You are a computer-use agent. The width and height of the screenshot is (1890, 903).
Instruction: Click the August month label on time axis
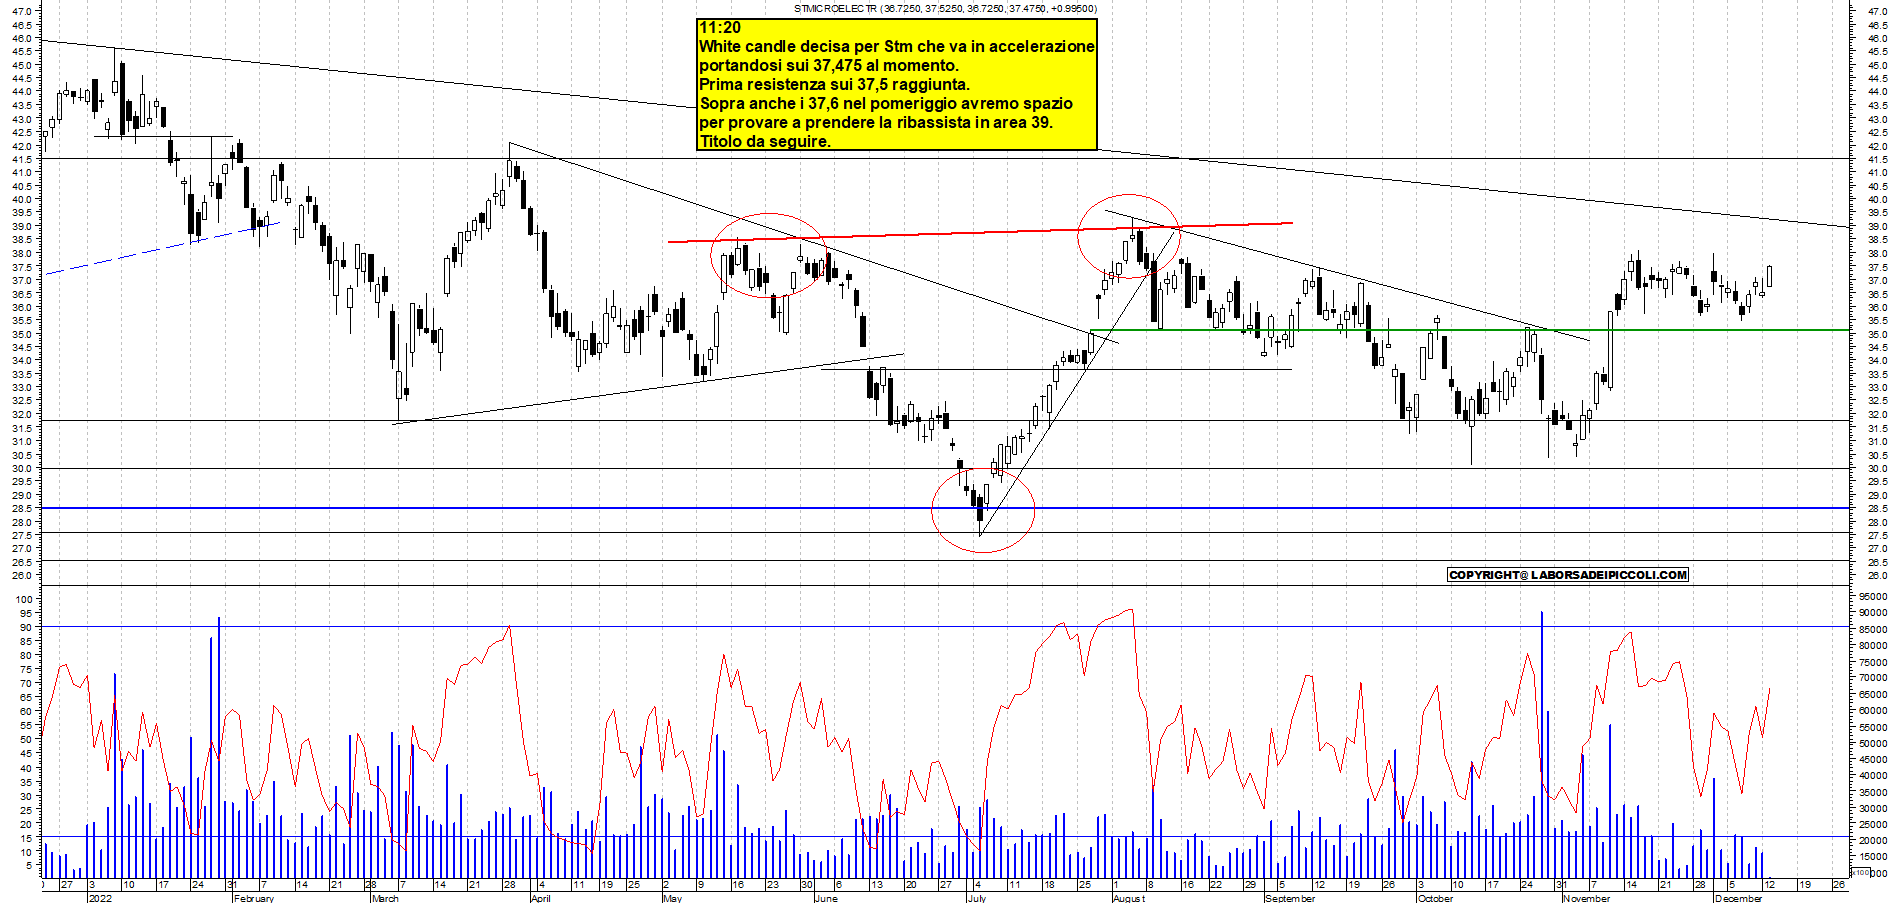pos(1129,898)
